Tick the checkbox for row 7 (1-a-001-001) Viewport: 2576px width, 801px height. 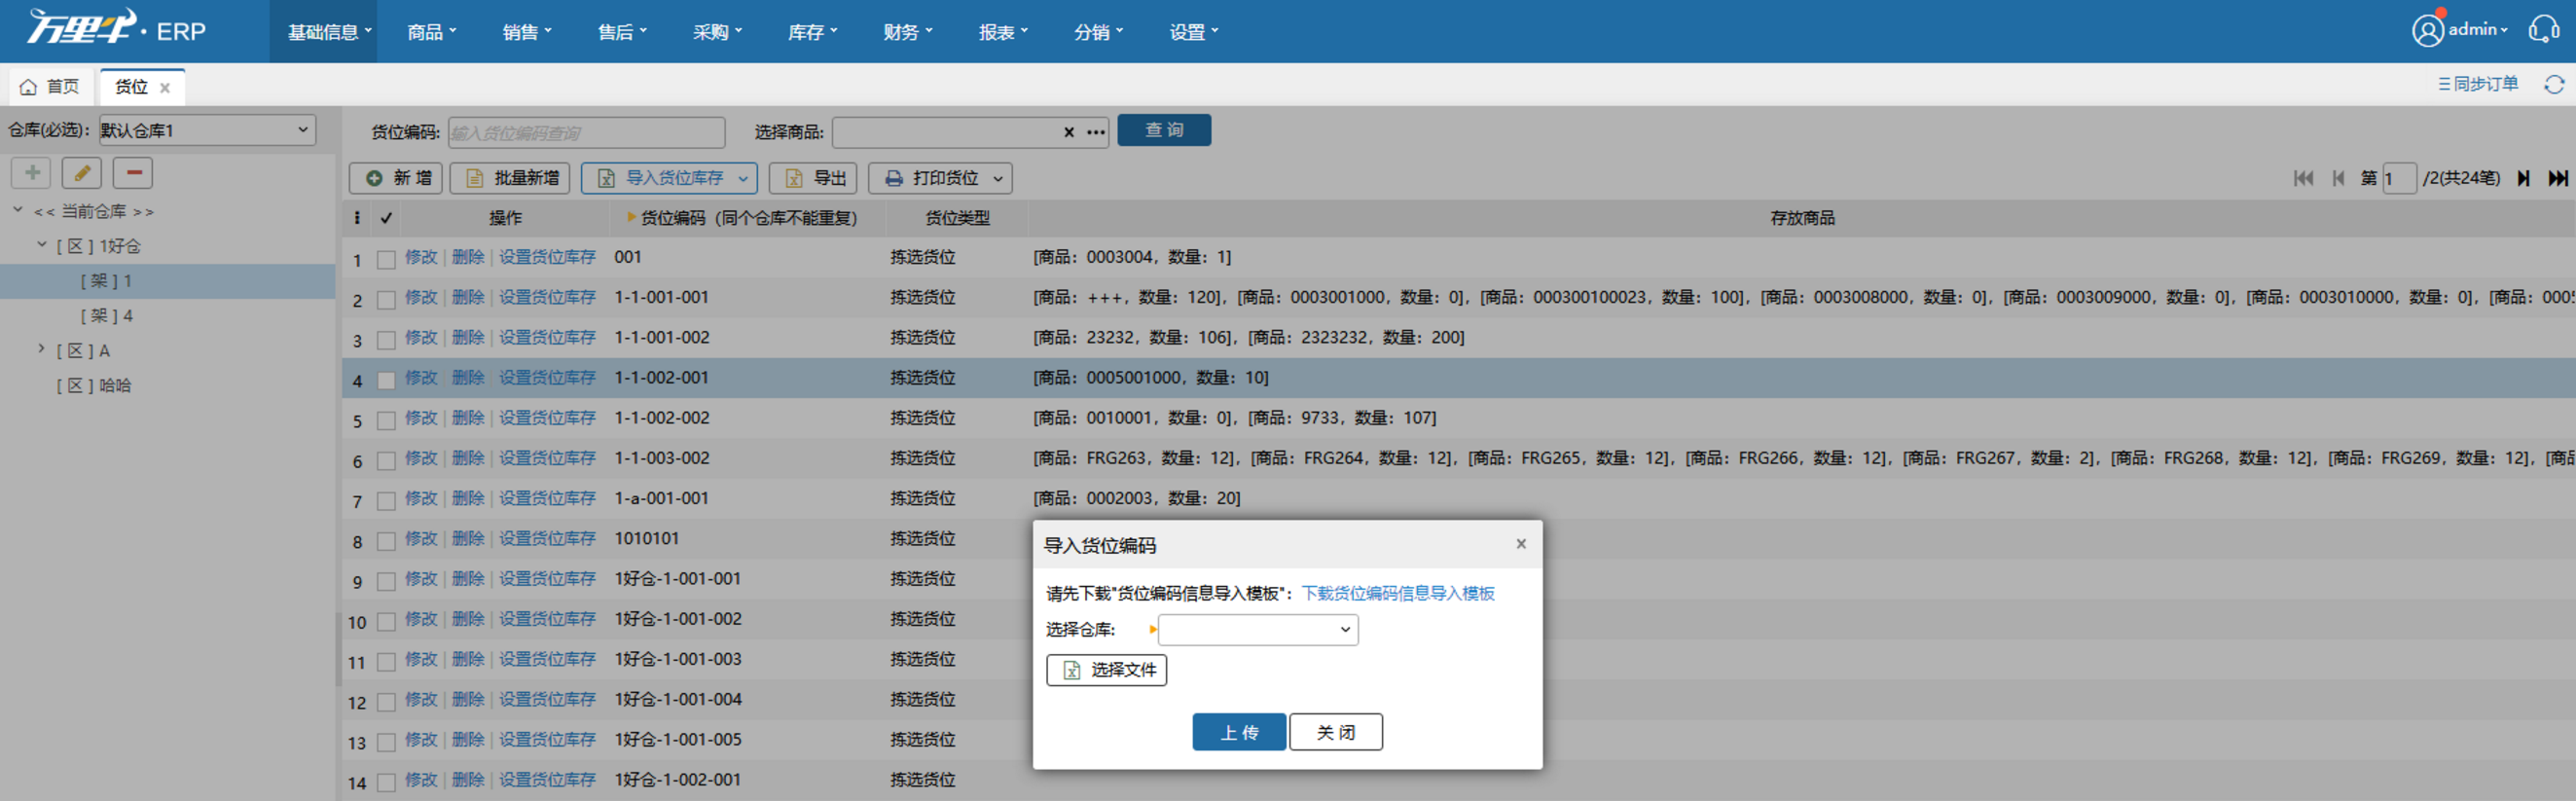[386, 501]
